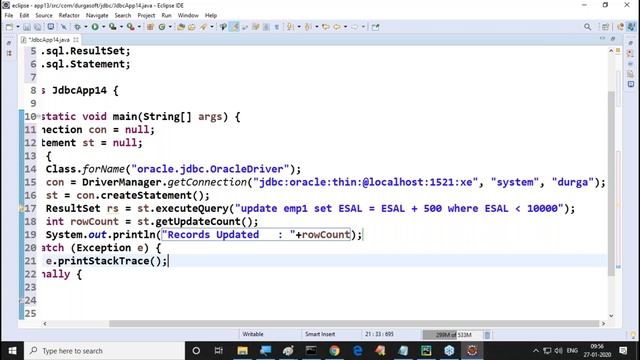The height and width of the screenshot is (360, 640).
Task: Expand the External Tools dropdown arrow
Action: [139, 27]
